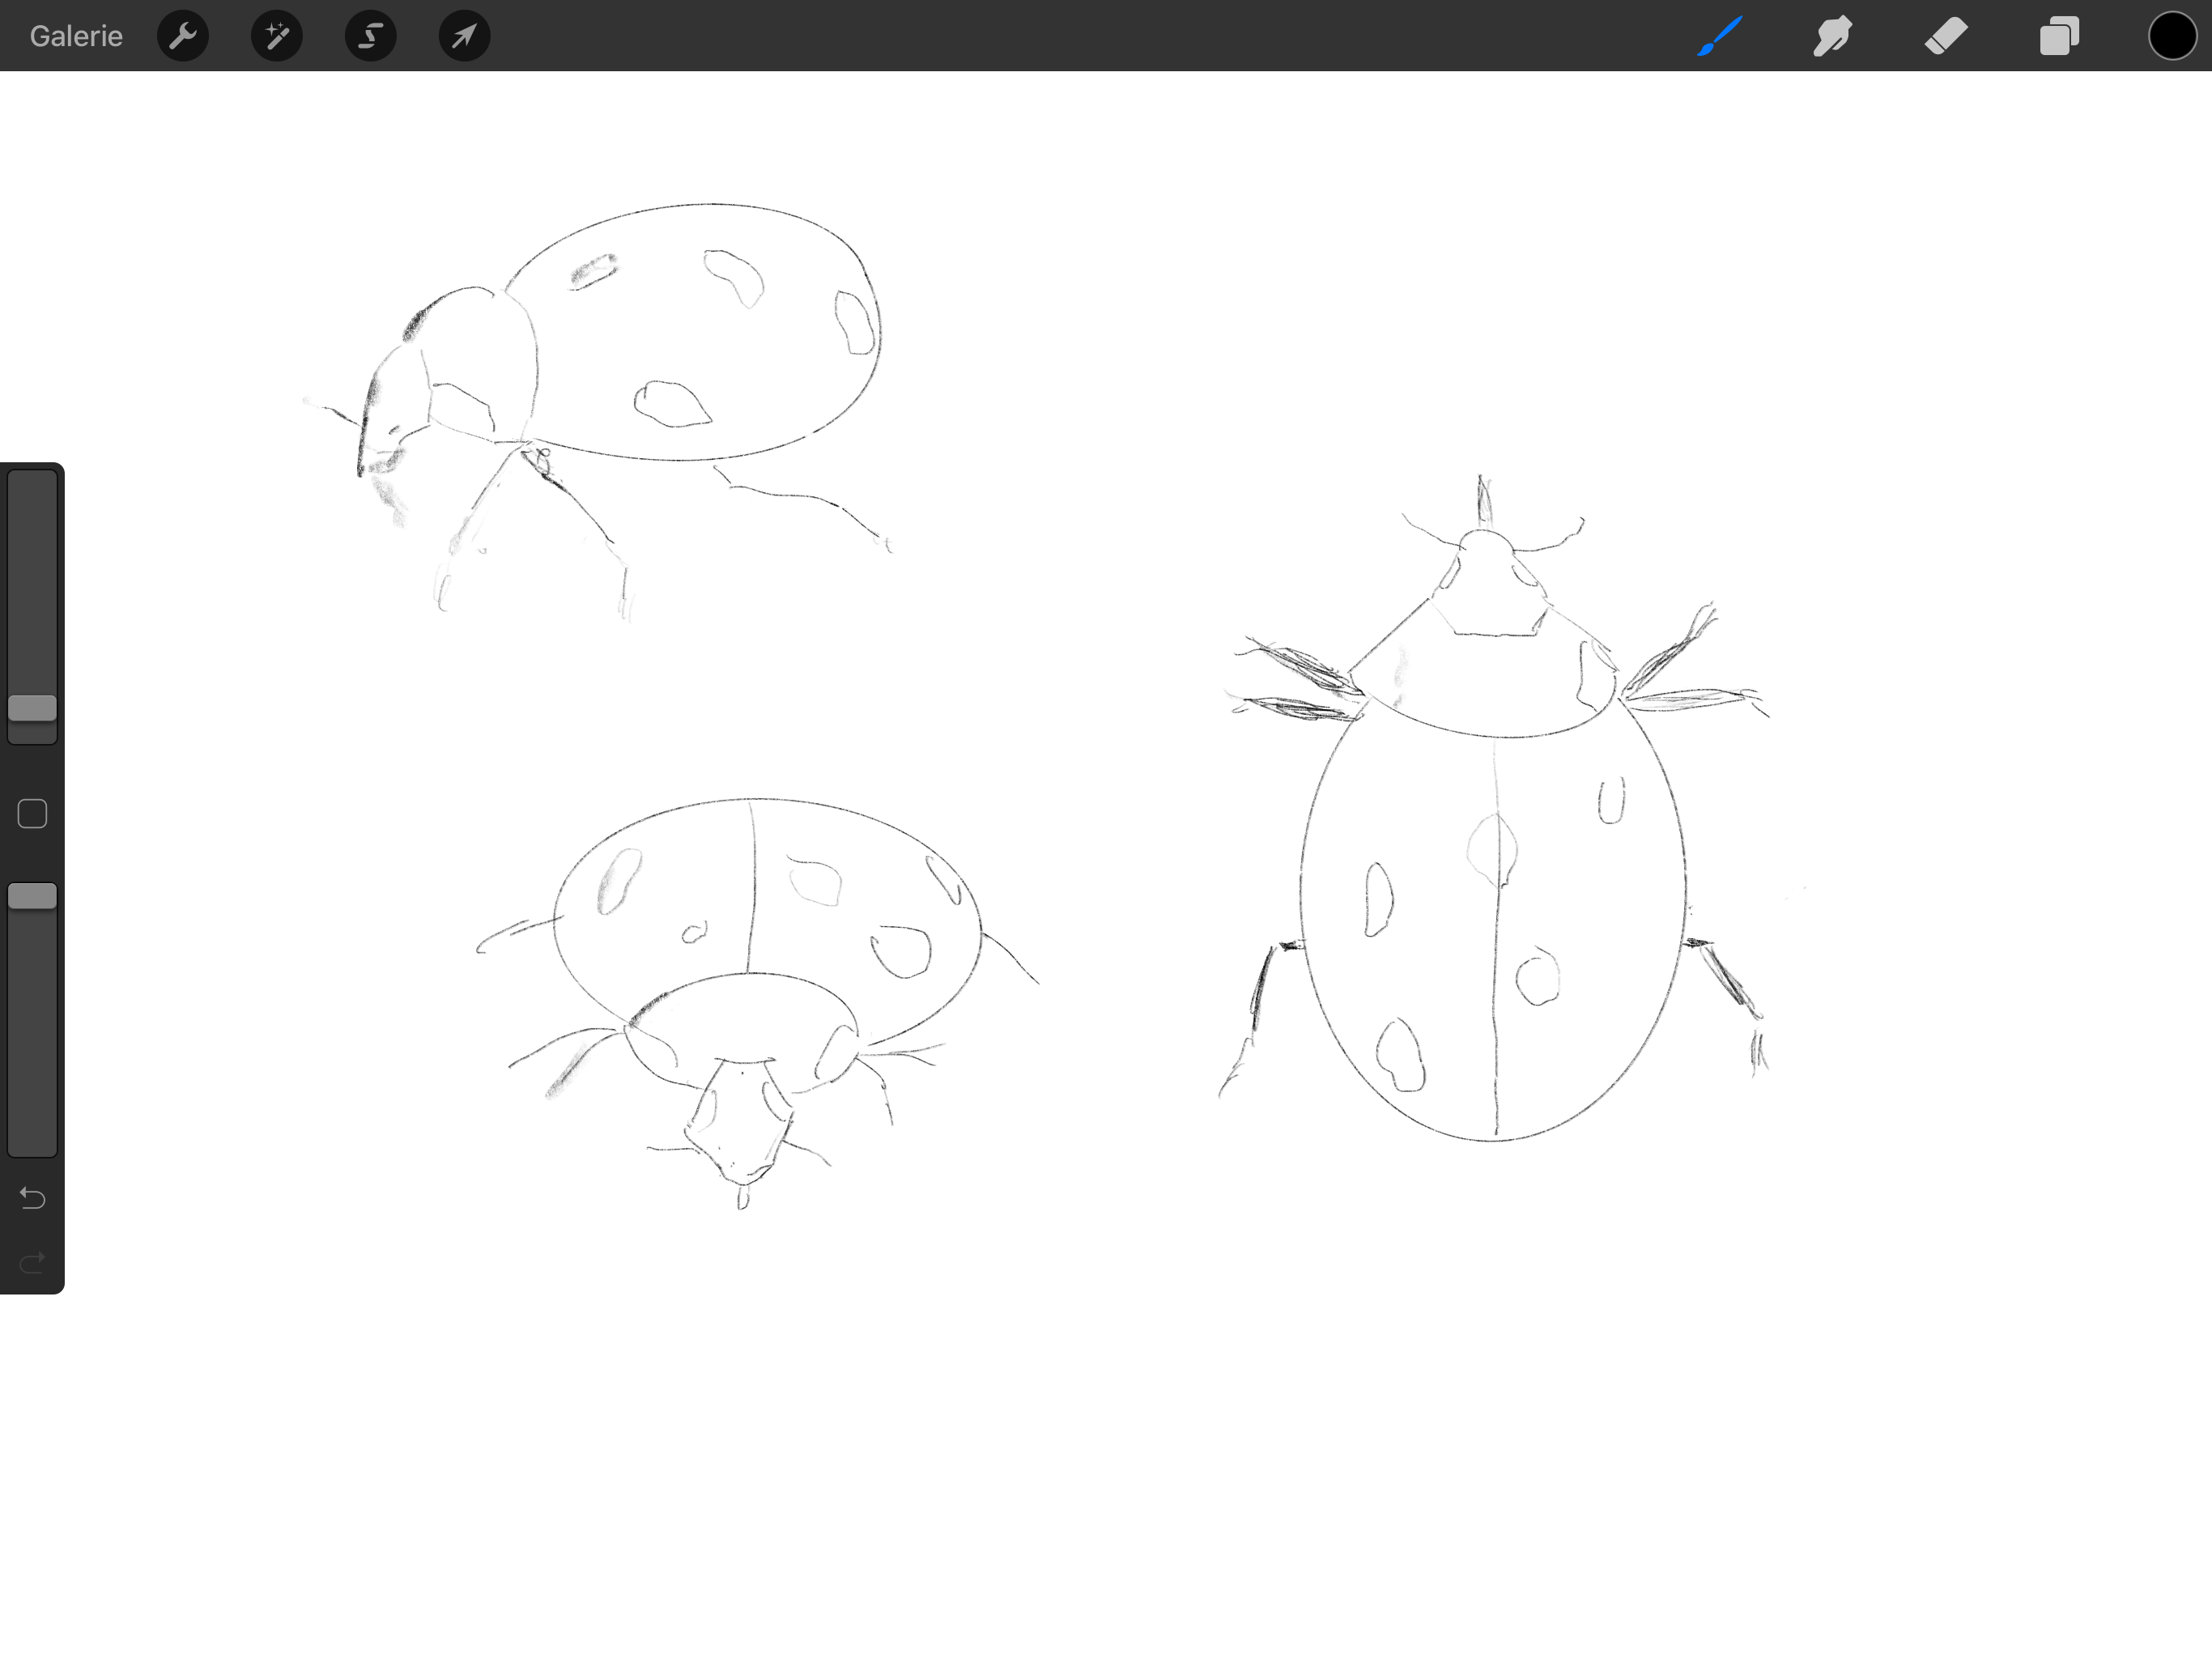Screen dimensions: 2212x1658
Task: Select the Eraser tool
Action: pyautogui.click(x=1946, y=37)
